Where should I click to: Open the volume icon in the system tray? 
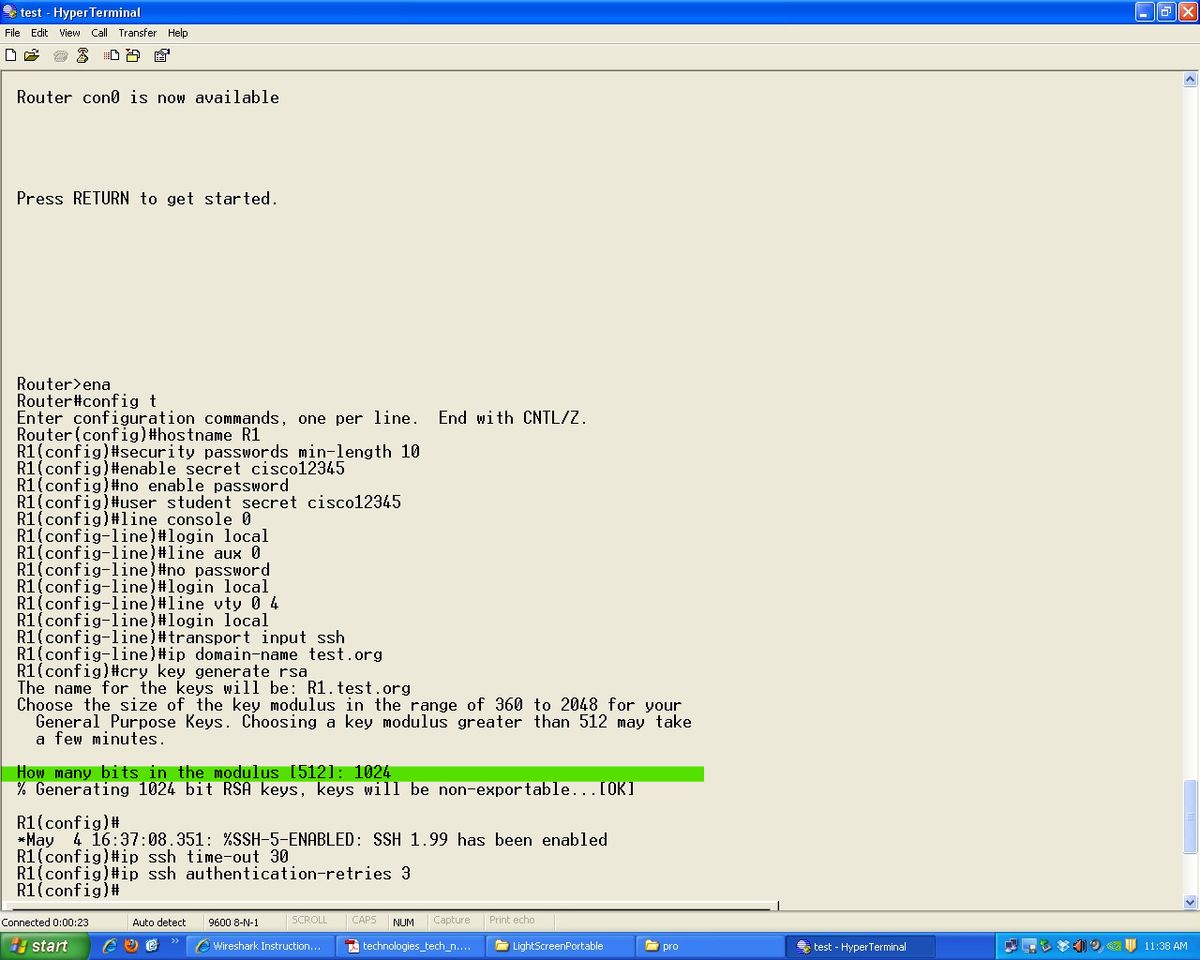1079,946
